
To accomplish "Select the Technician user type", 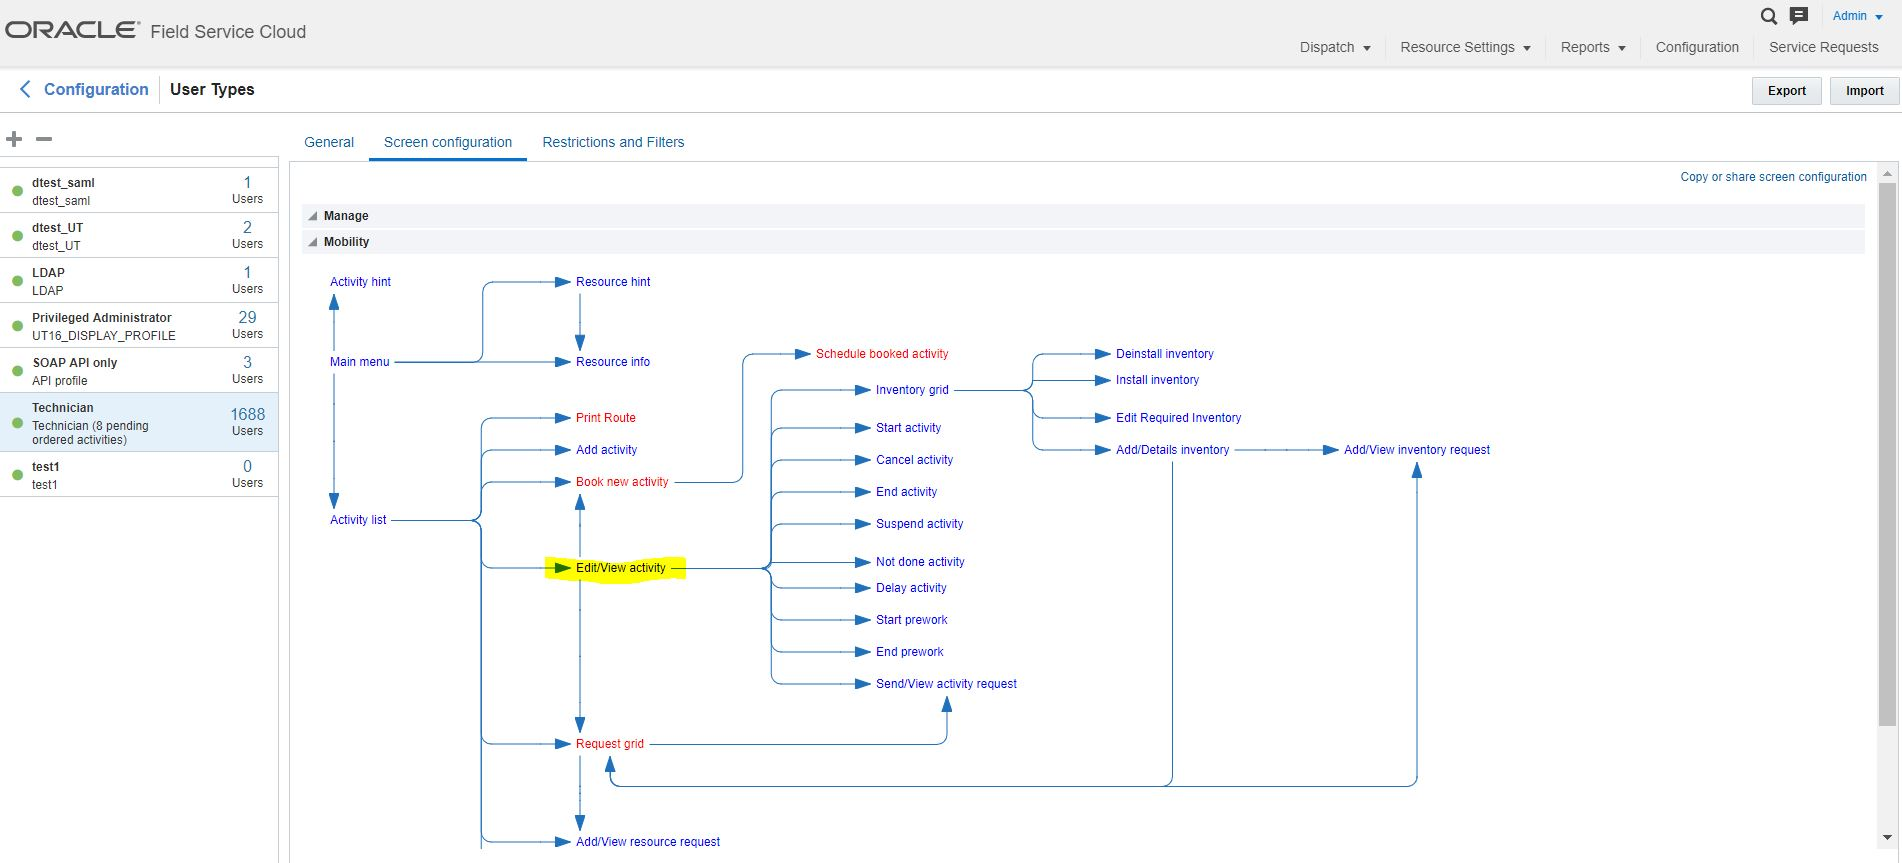I will [139, 422].
